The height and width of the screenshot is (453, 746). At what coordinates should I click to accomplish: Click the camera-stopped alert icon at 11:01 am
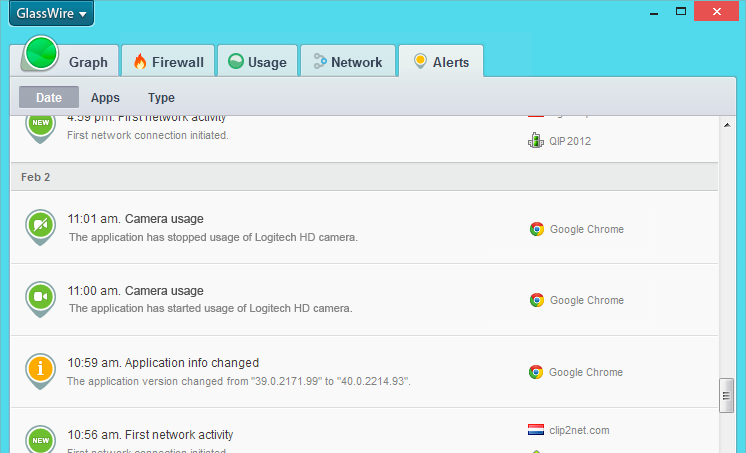coord(40,227)
